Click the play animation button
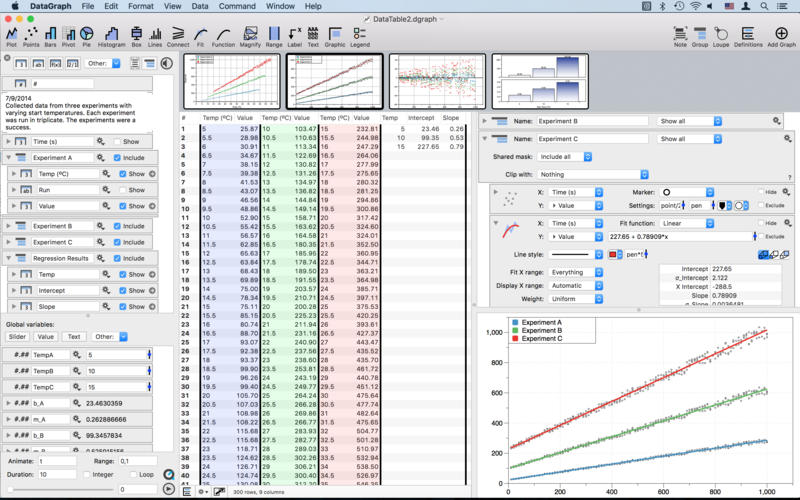800x500 pixels. pyautogui.click(x=169, y=489)
